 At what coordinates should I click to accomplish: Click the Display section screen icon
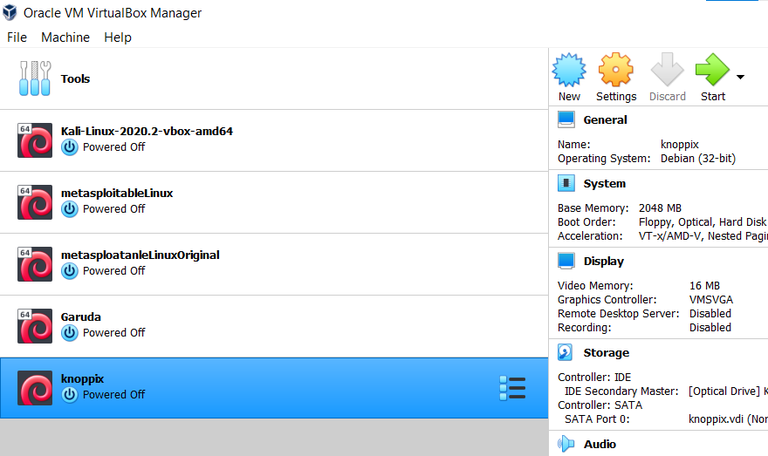566,261
